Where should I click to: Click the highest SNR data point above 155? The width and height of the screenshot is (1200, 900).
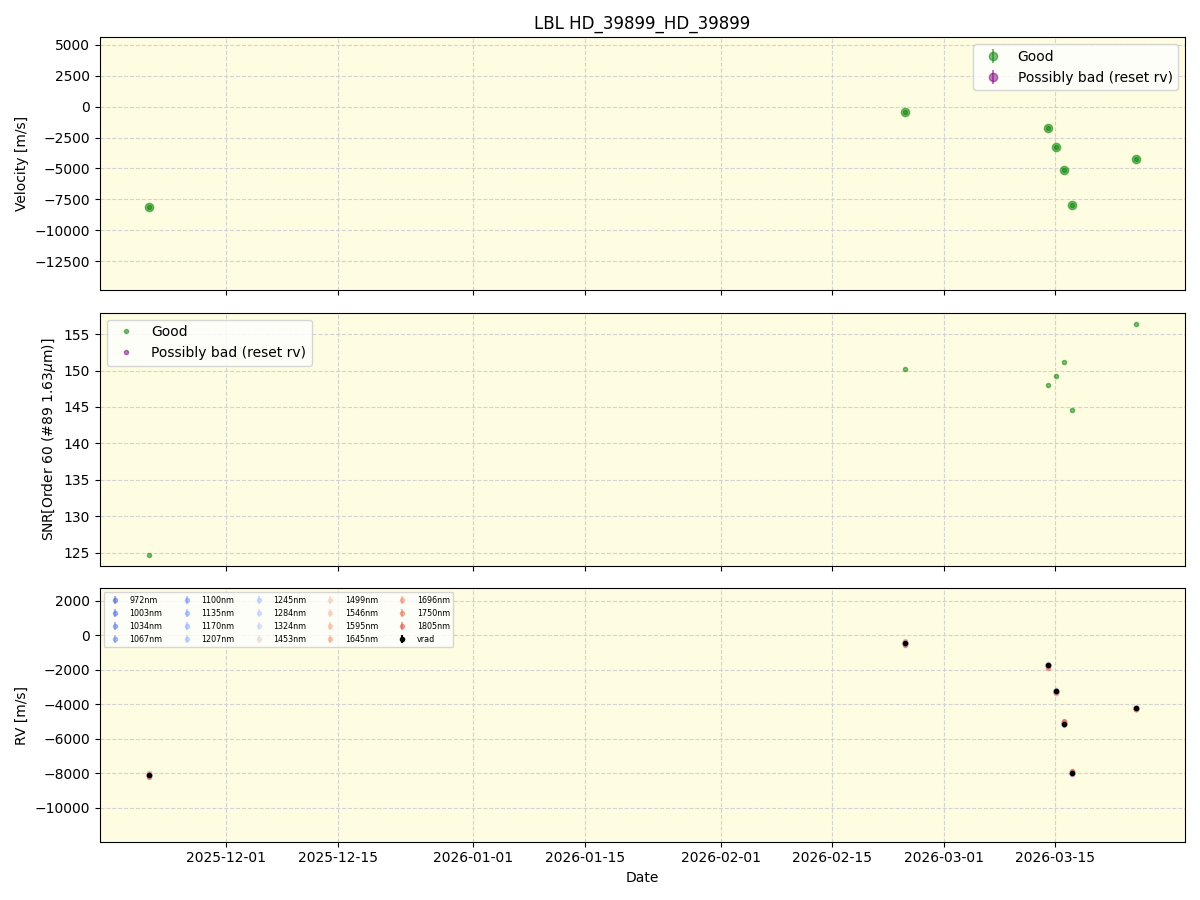pos(1136,324)
